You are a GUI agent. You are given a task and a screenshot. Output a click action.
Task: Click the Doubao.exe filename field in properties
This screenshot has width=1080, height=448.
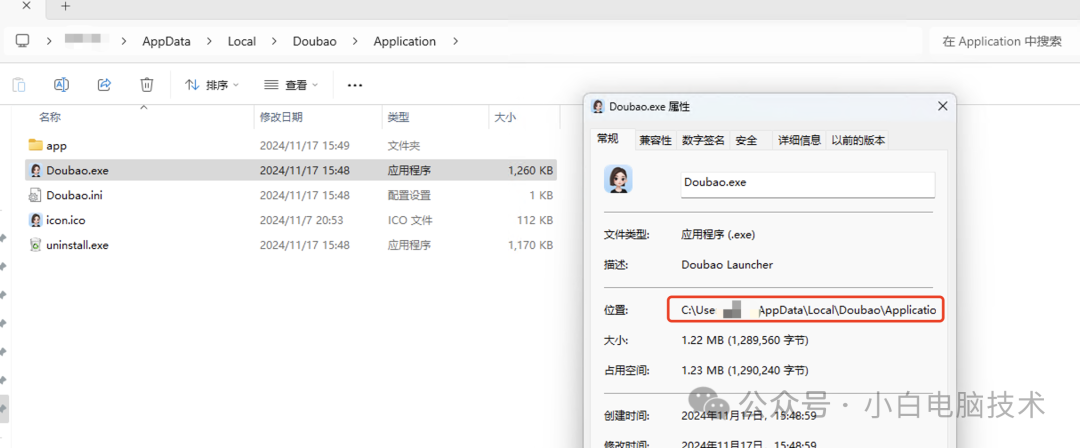click(807, 185)
